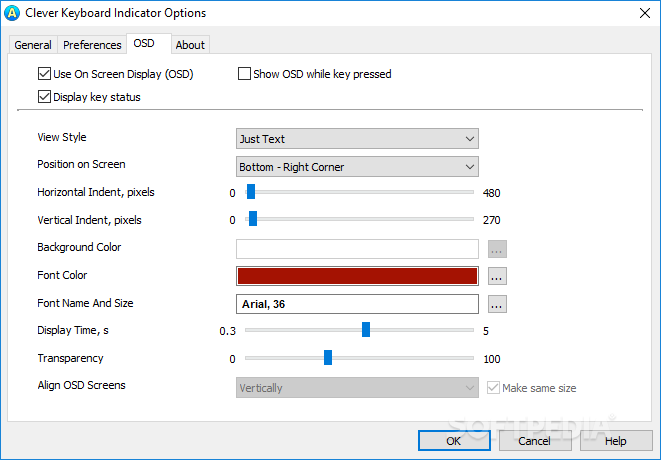Click the View Style label

coord(62,137)
